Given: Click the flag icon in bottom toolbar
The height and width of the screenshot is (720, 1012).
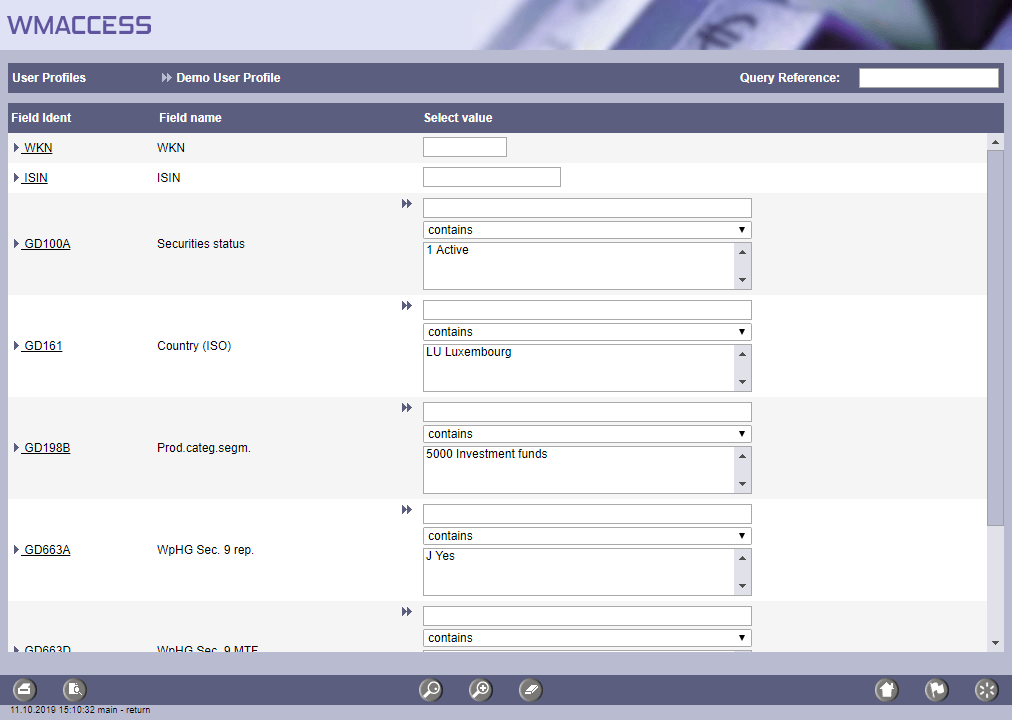Looking at the screenshot, I should click(936, 690).
